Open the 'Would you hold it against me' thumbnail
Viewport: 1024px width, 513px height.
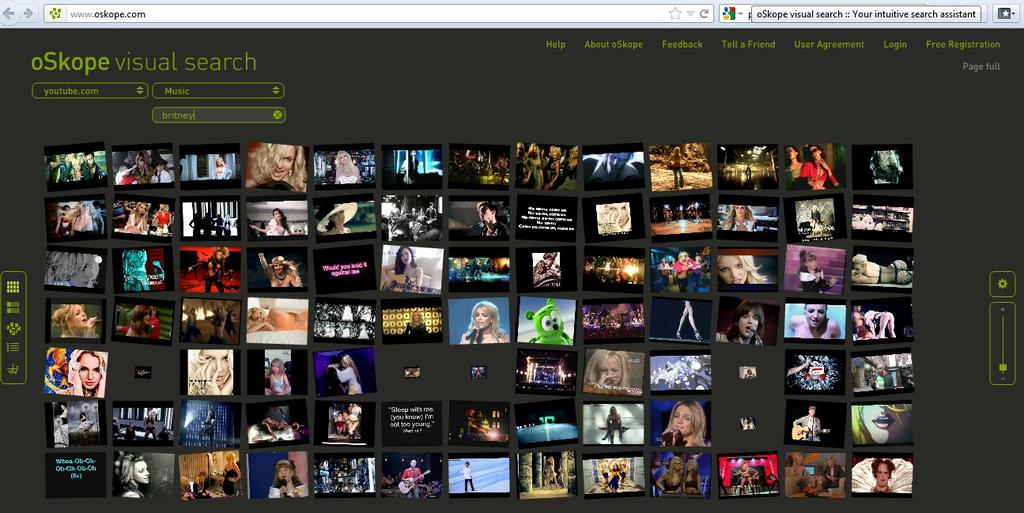coord(344,269)
